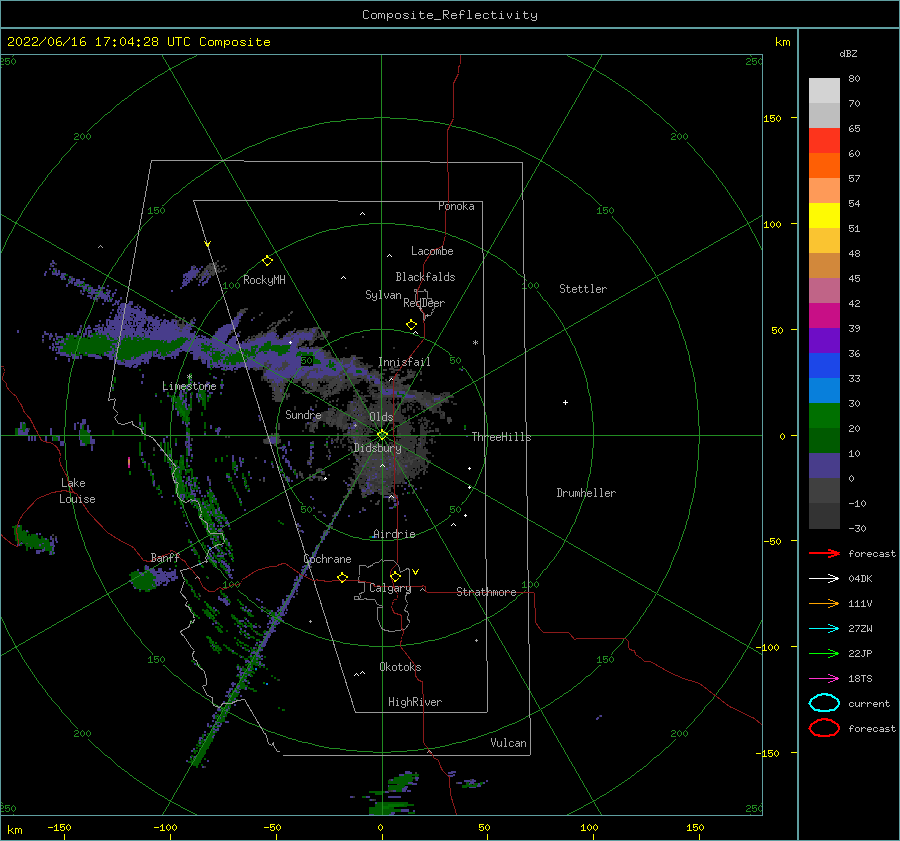
Task: Click the 150 tick on bottom axis
Action: (x=695, y=827)
